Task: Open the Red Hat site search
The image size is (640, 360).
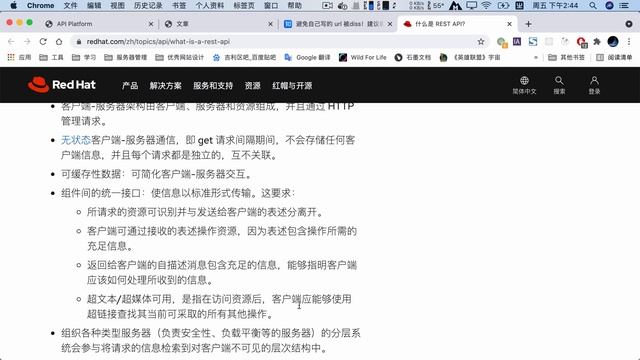Action: point(559,85)
